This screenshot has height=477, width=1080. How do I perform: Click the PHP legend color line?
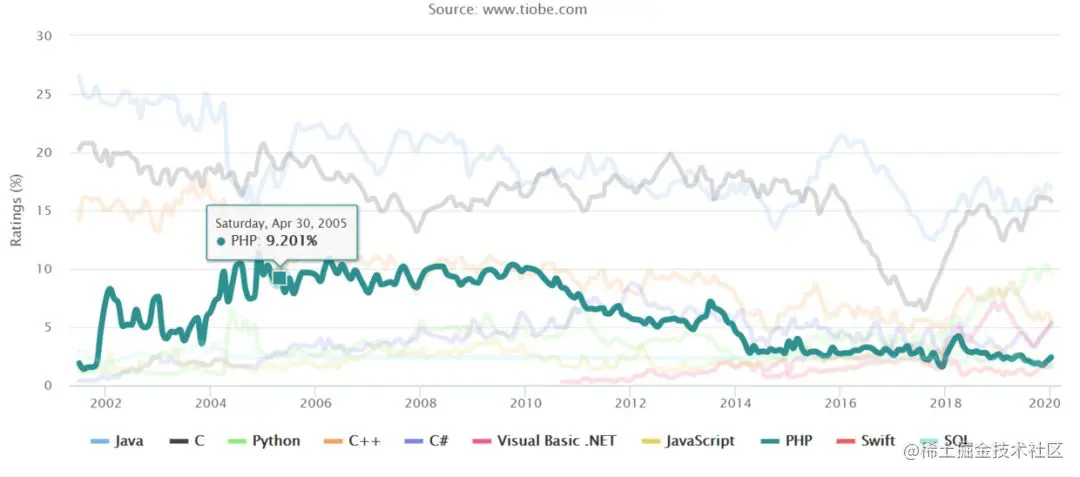(767, 441)
